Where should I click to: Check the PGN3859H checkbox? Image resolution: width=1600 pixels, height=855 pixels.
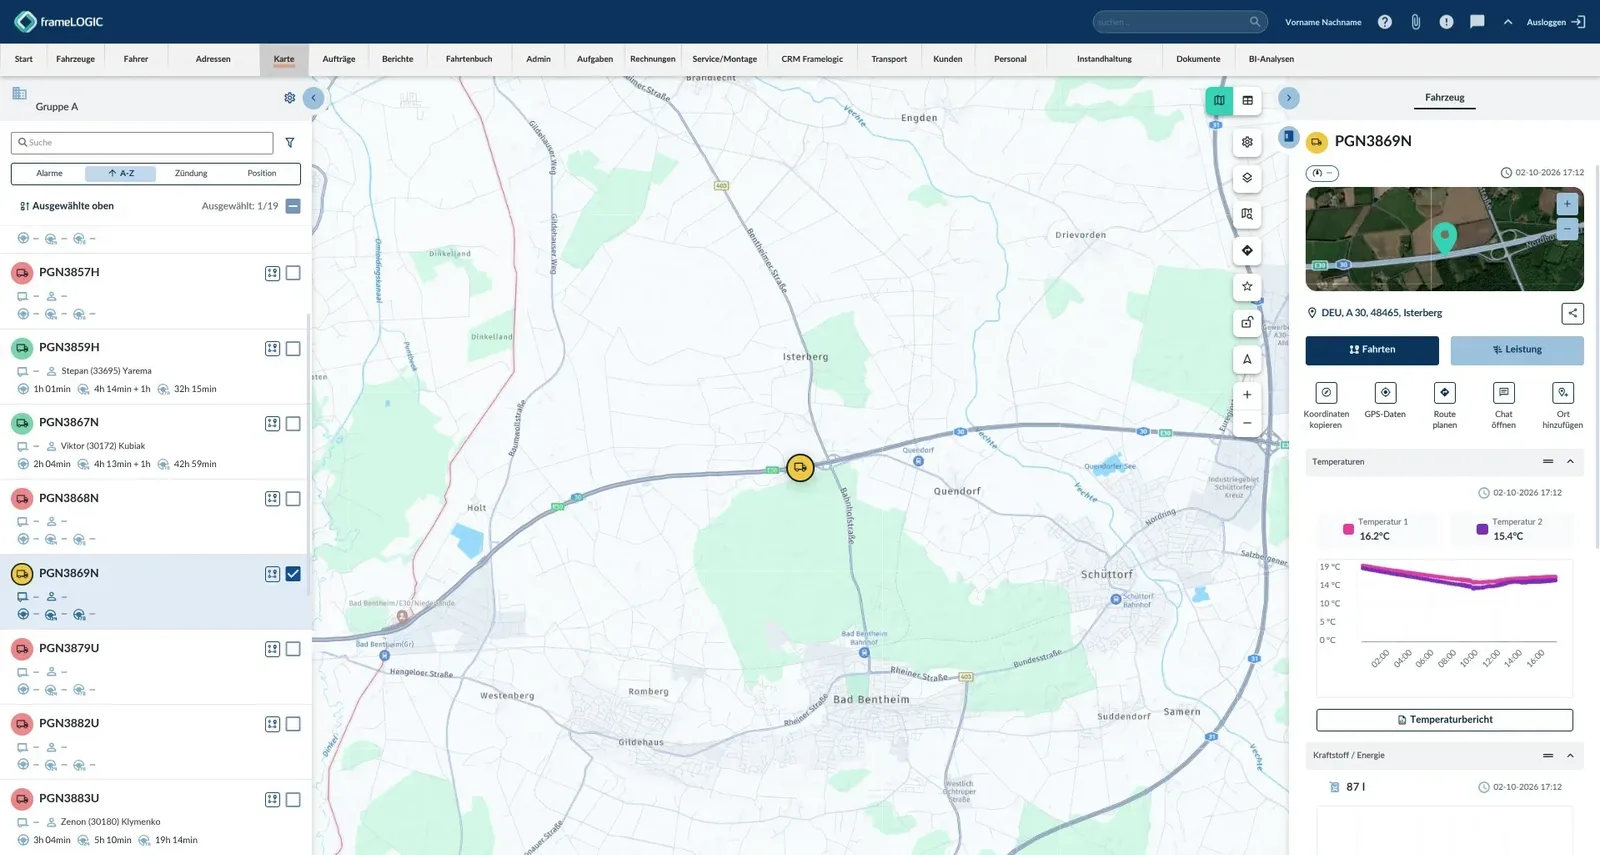point(293,349)
